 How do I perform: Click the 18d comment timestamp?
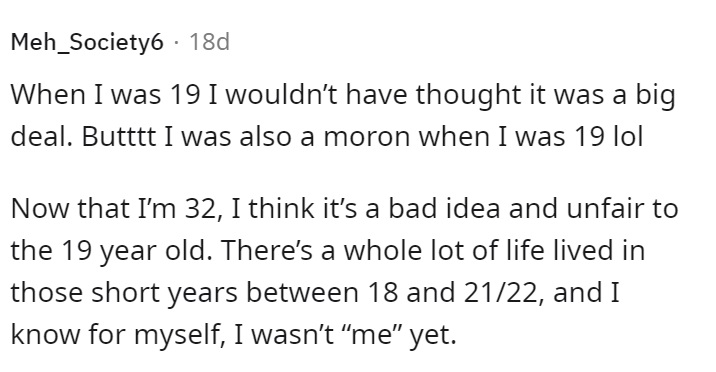(209, 42)
